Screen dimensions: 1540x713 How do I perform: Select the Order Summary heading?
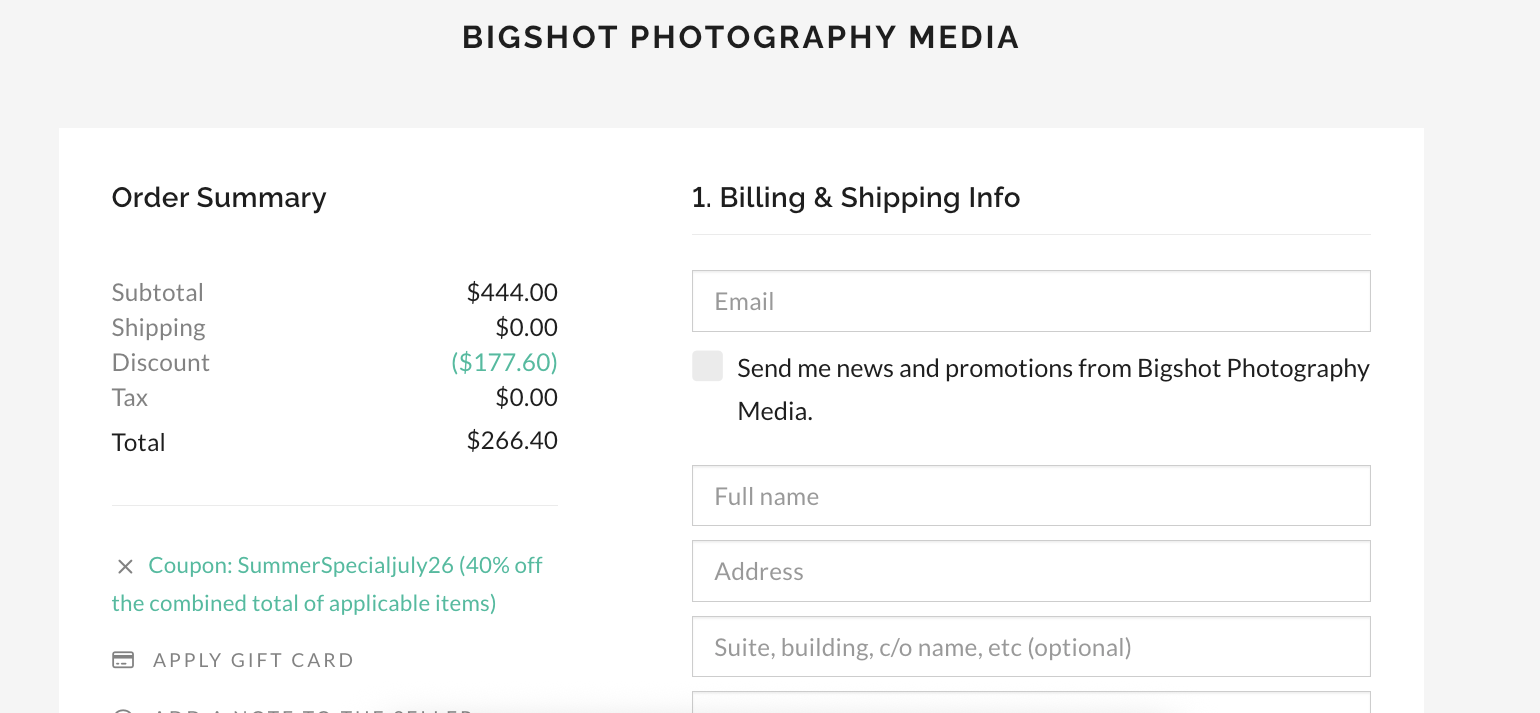[219, 198]
